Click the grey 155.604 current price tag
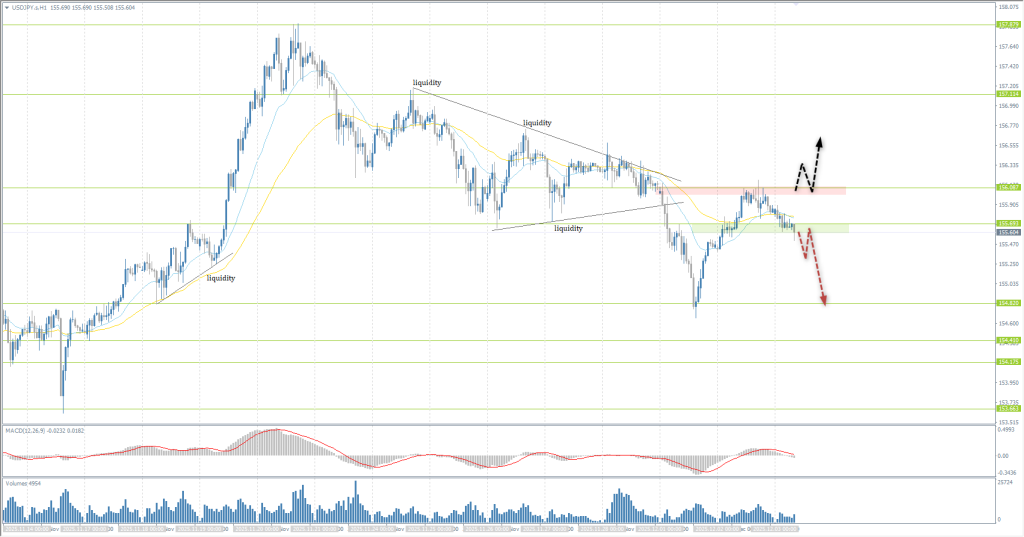This screenshot has height=537, width=1024. click(1007, 232)
